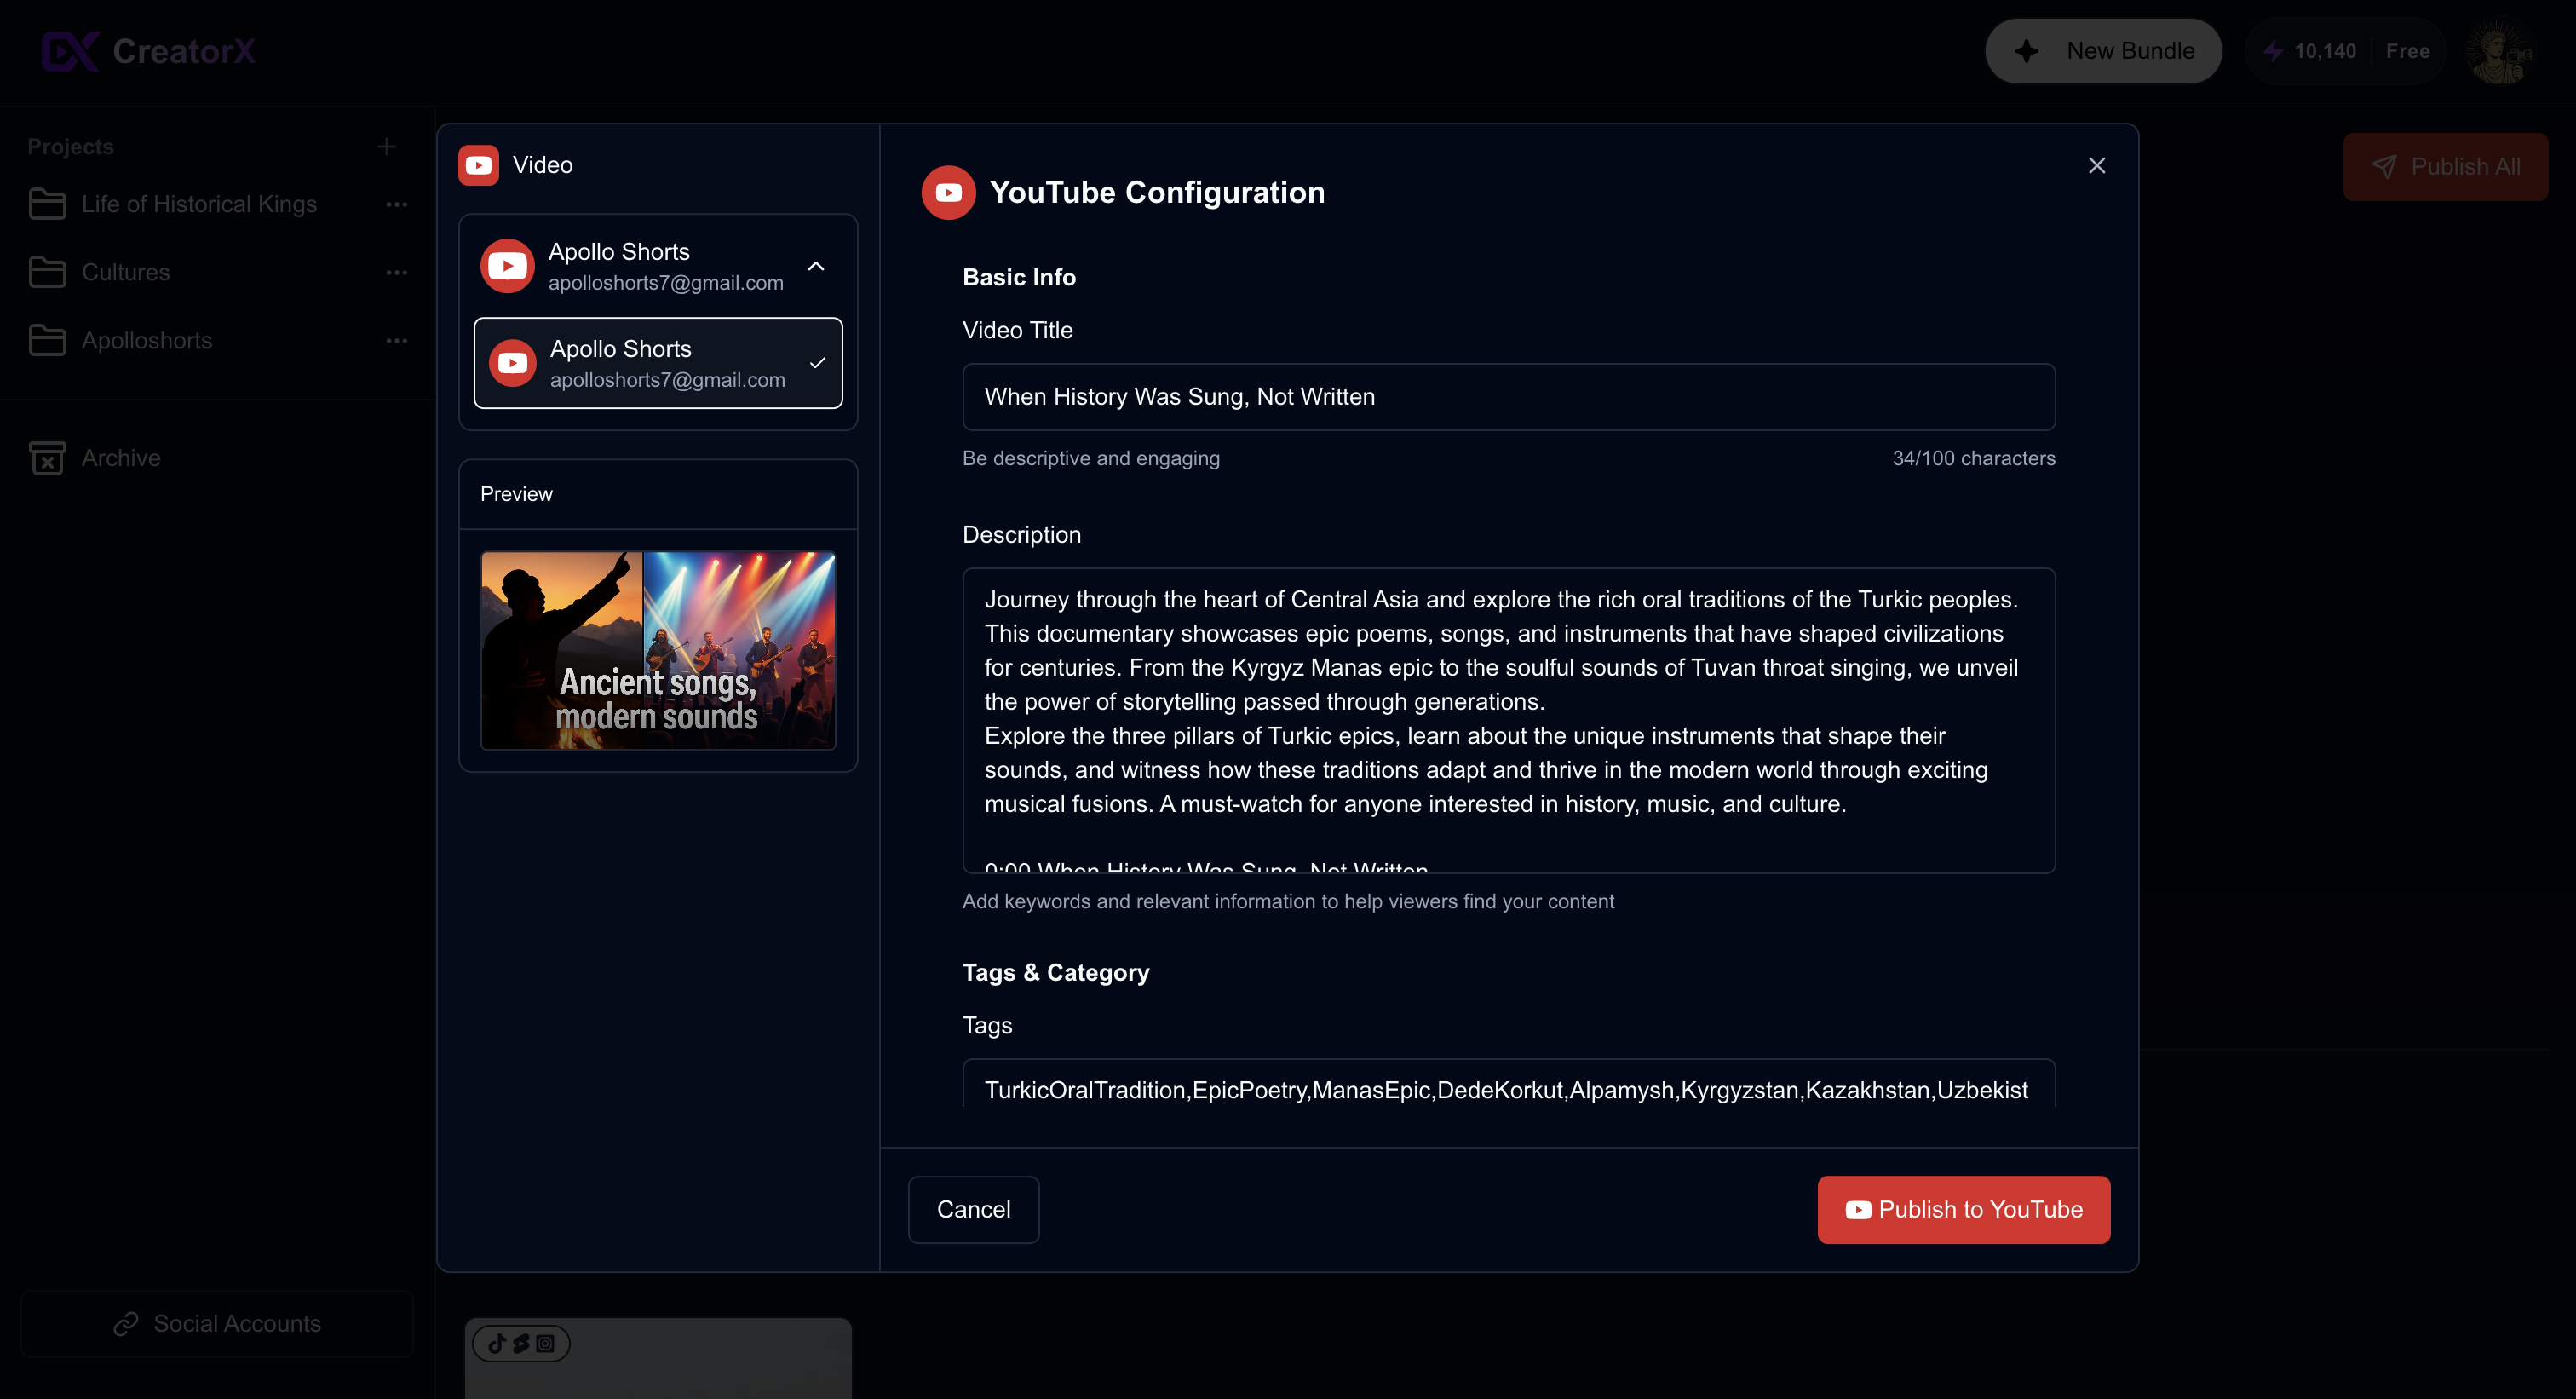2576x1399 pixels.
Task: Open the Cultures project more options
Action: click(396, 272)
